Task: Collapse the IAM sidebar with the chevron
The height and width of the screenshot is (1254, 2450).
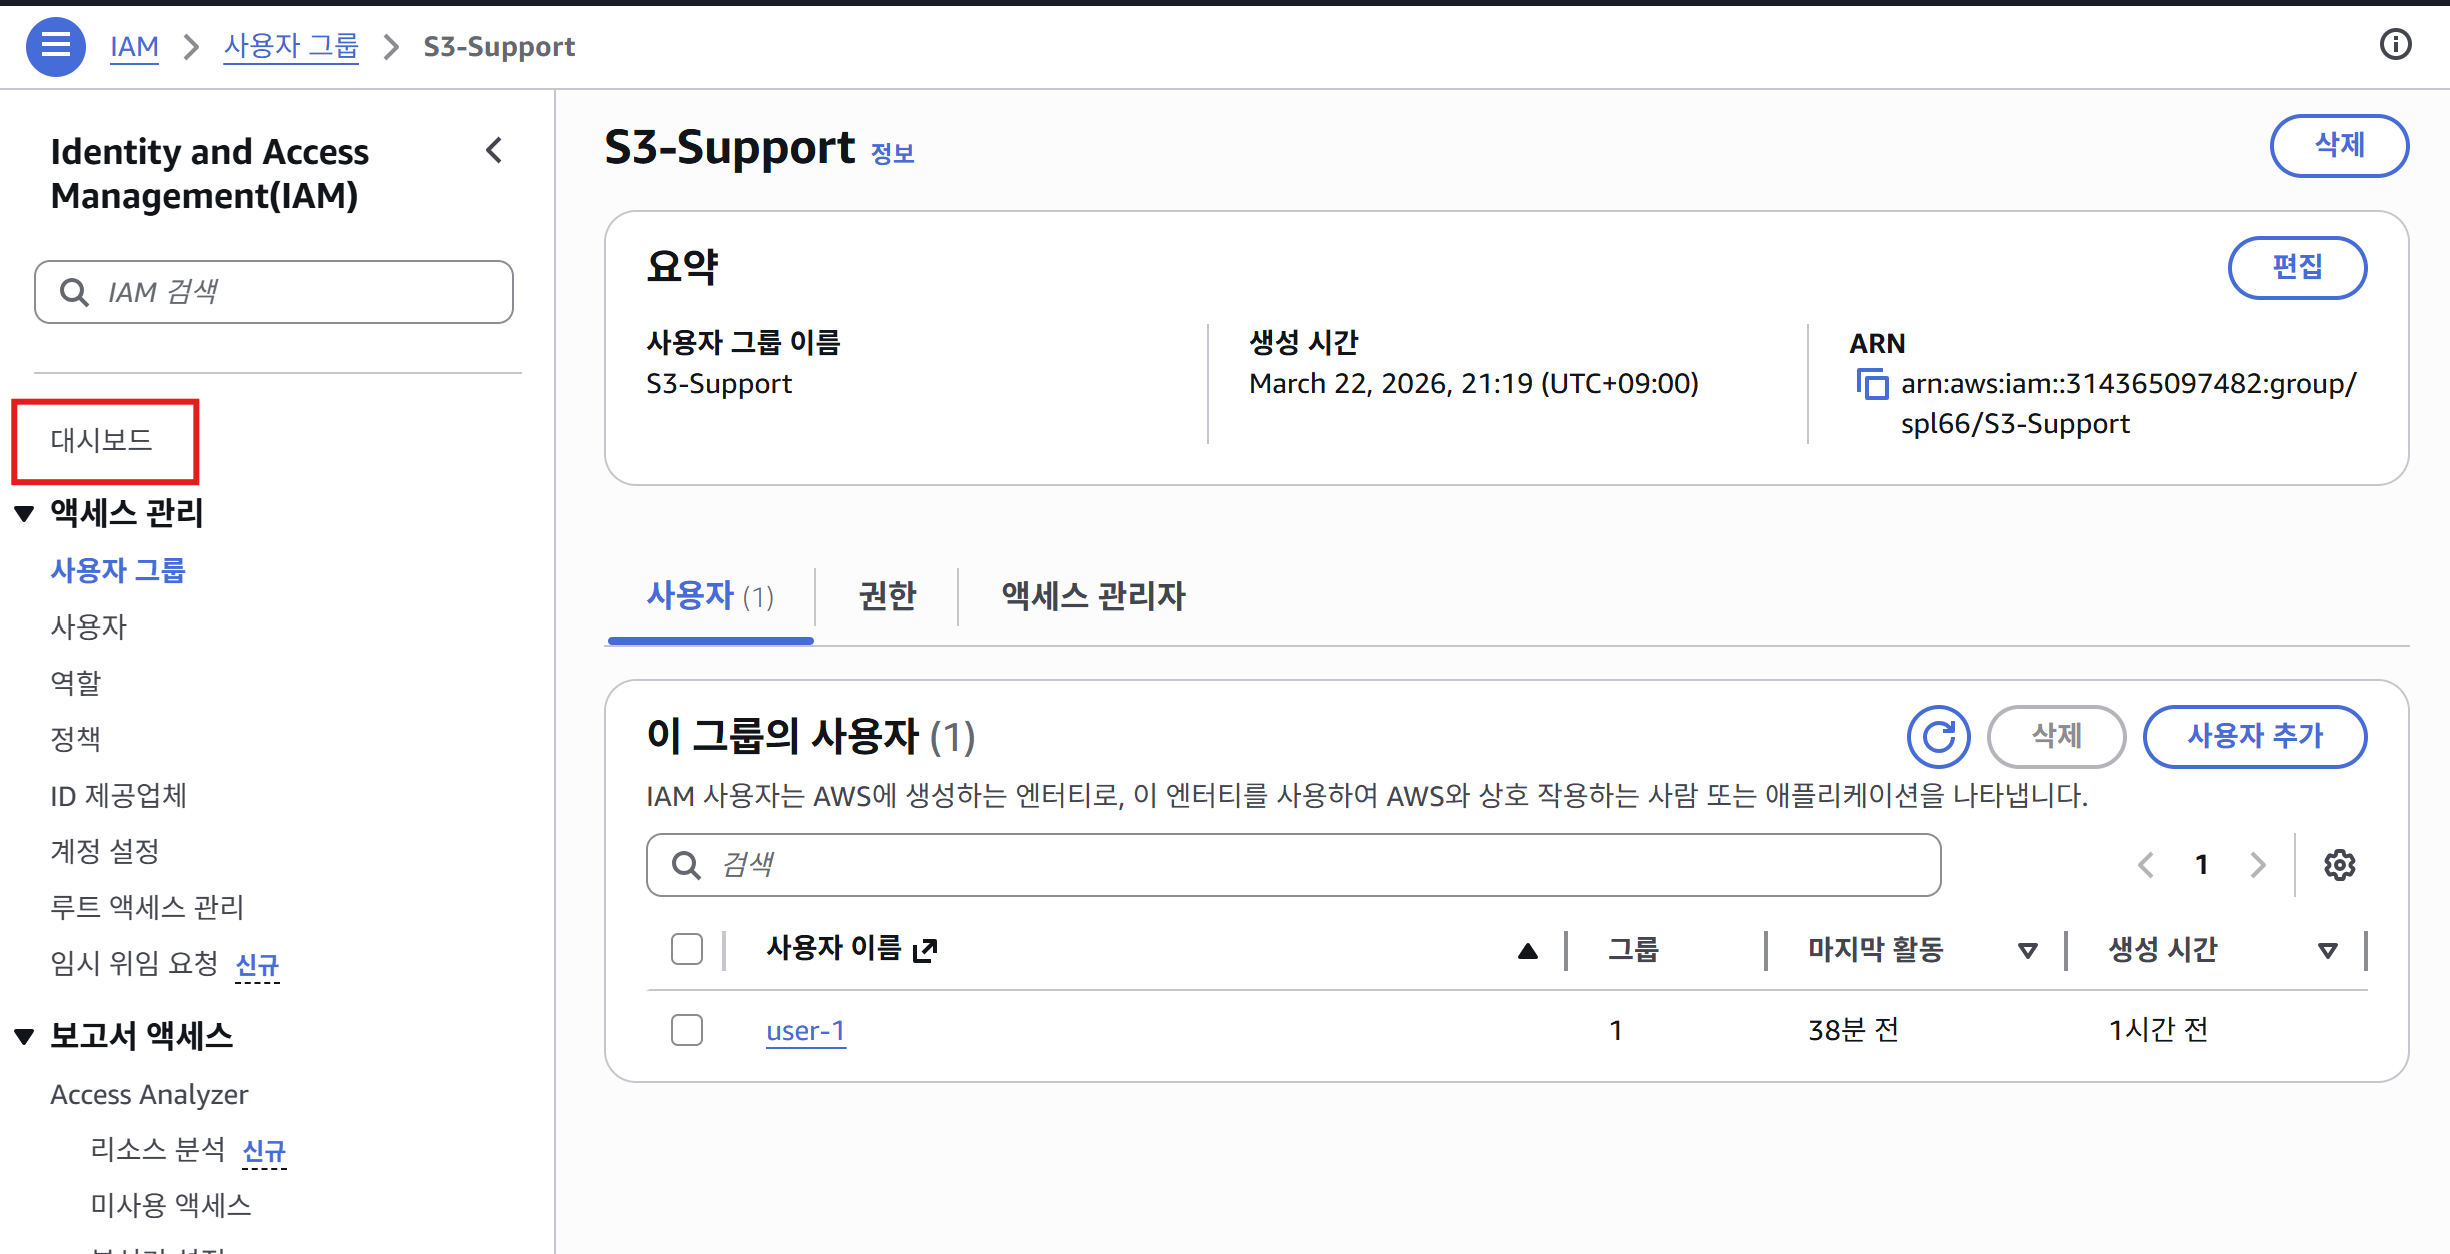Action: point(494,150)
